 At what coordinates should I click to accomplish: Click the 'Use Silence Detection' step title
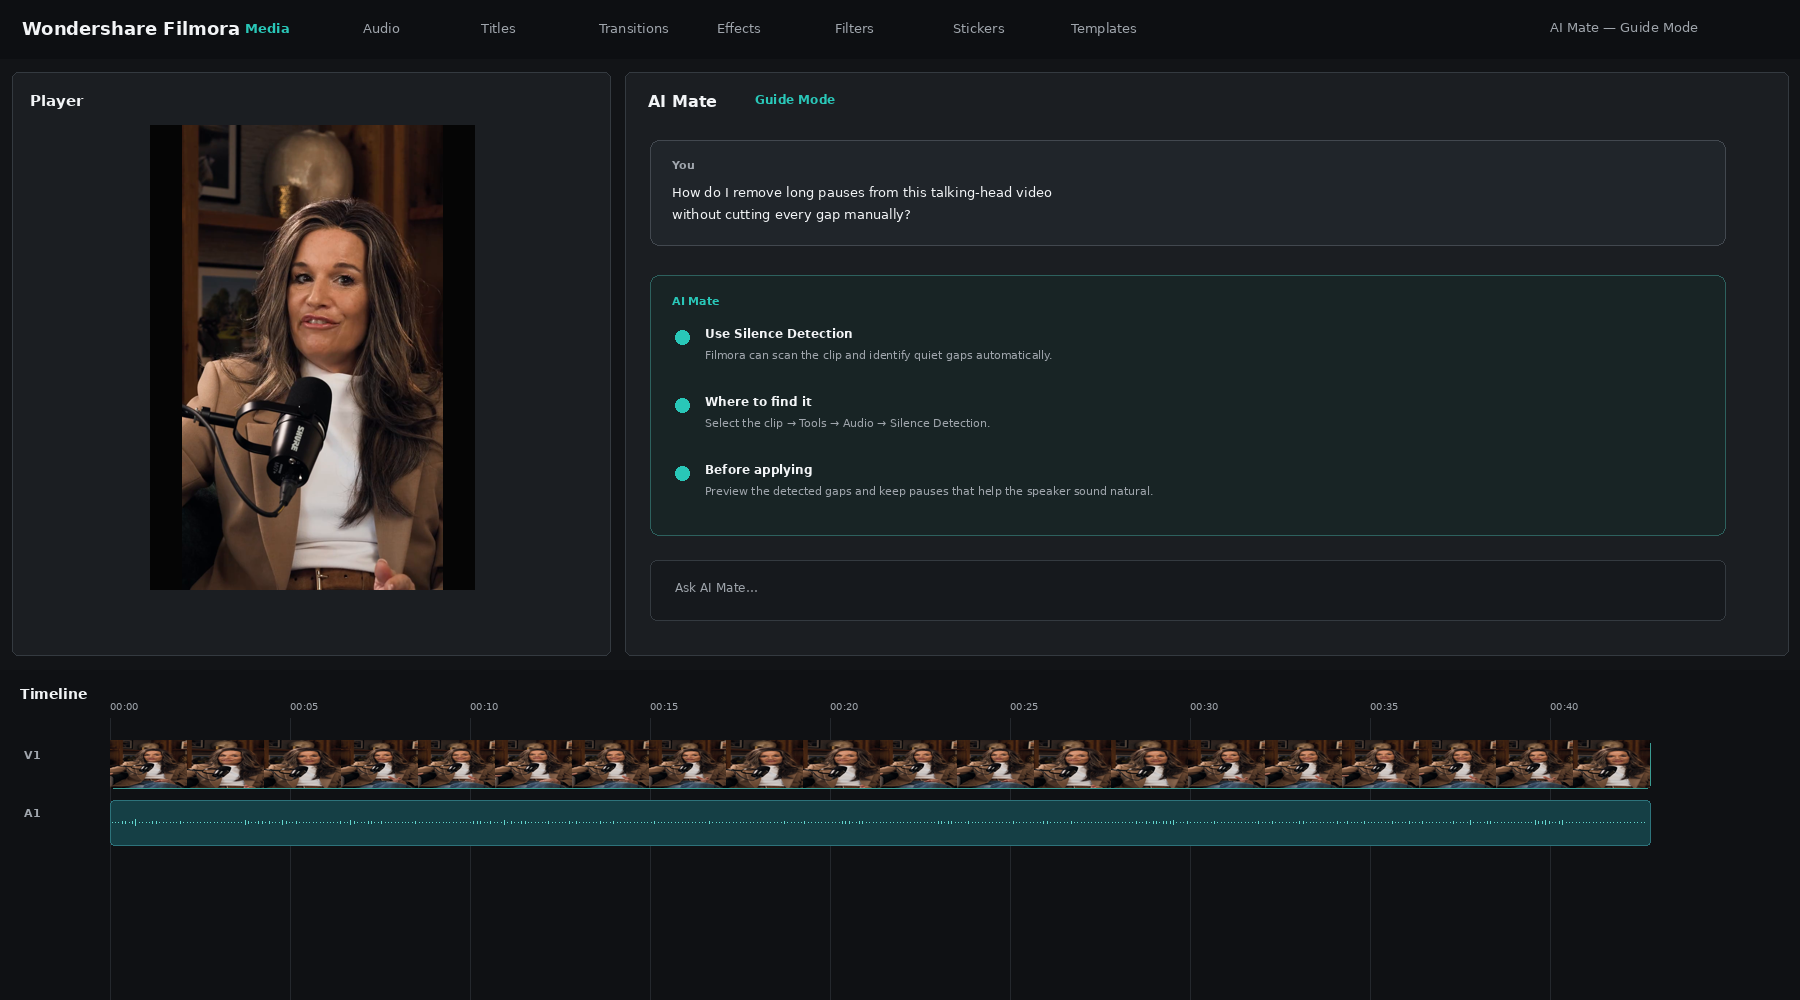[779, 334]
